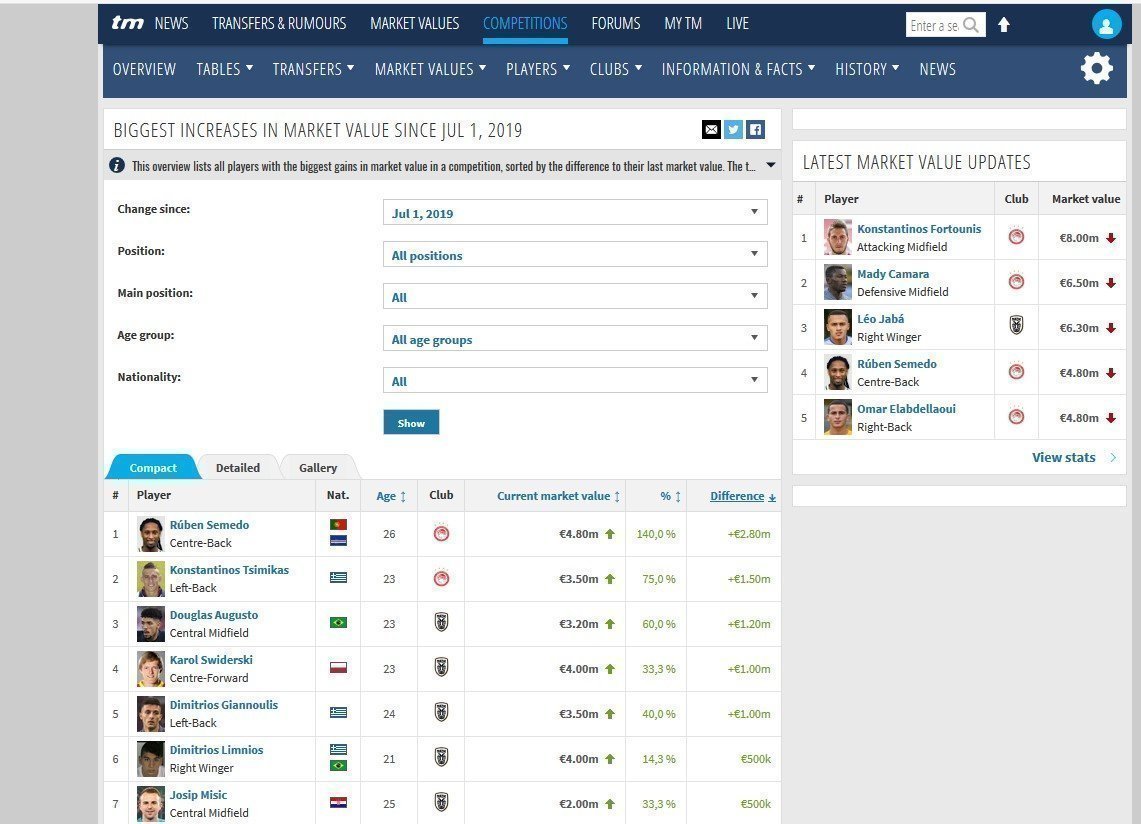
Task: Open Konstantinos Fortounis player link
Action: pos(919,229)
